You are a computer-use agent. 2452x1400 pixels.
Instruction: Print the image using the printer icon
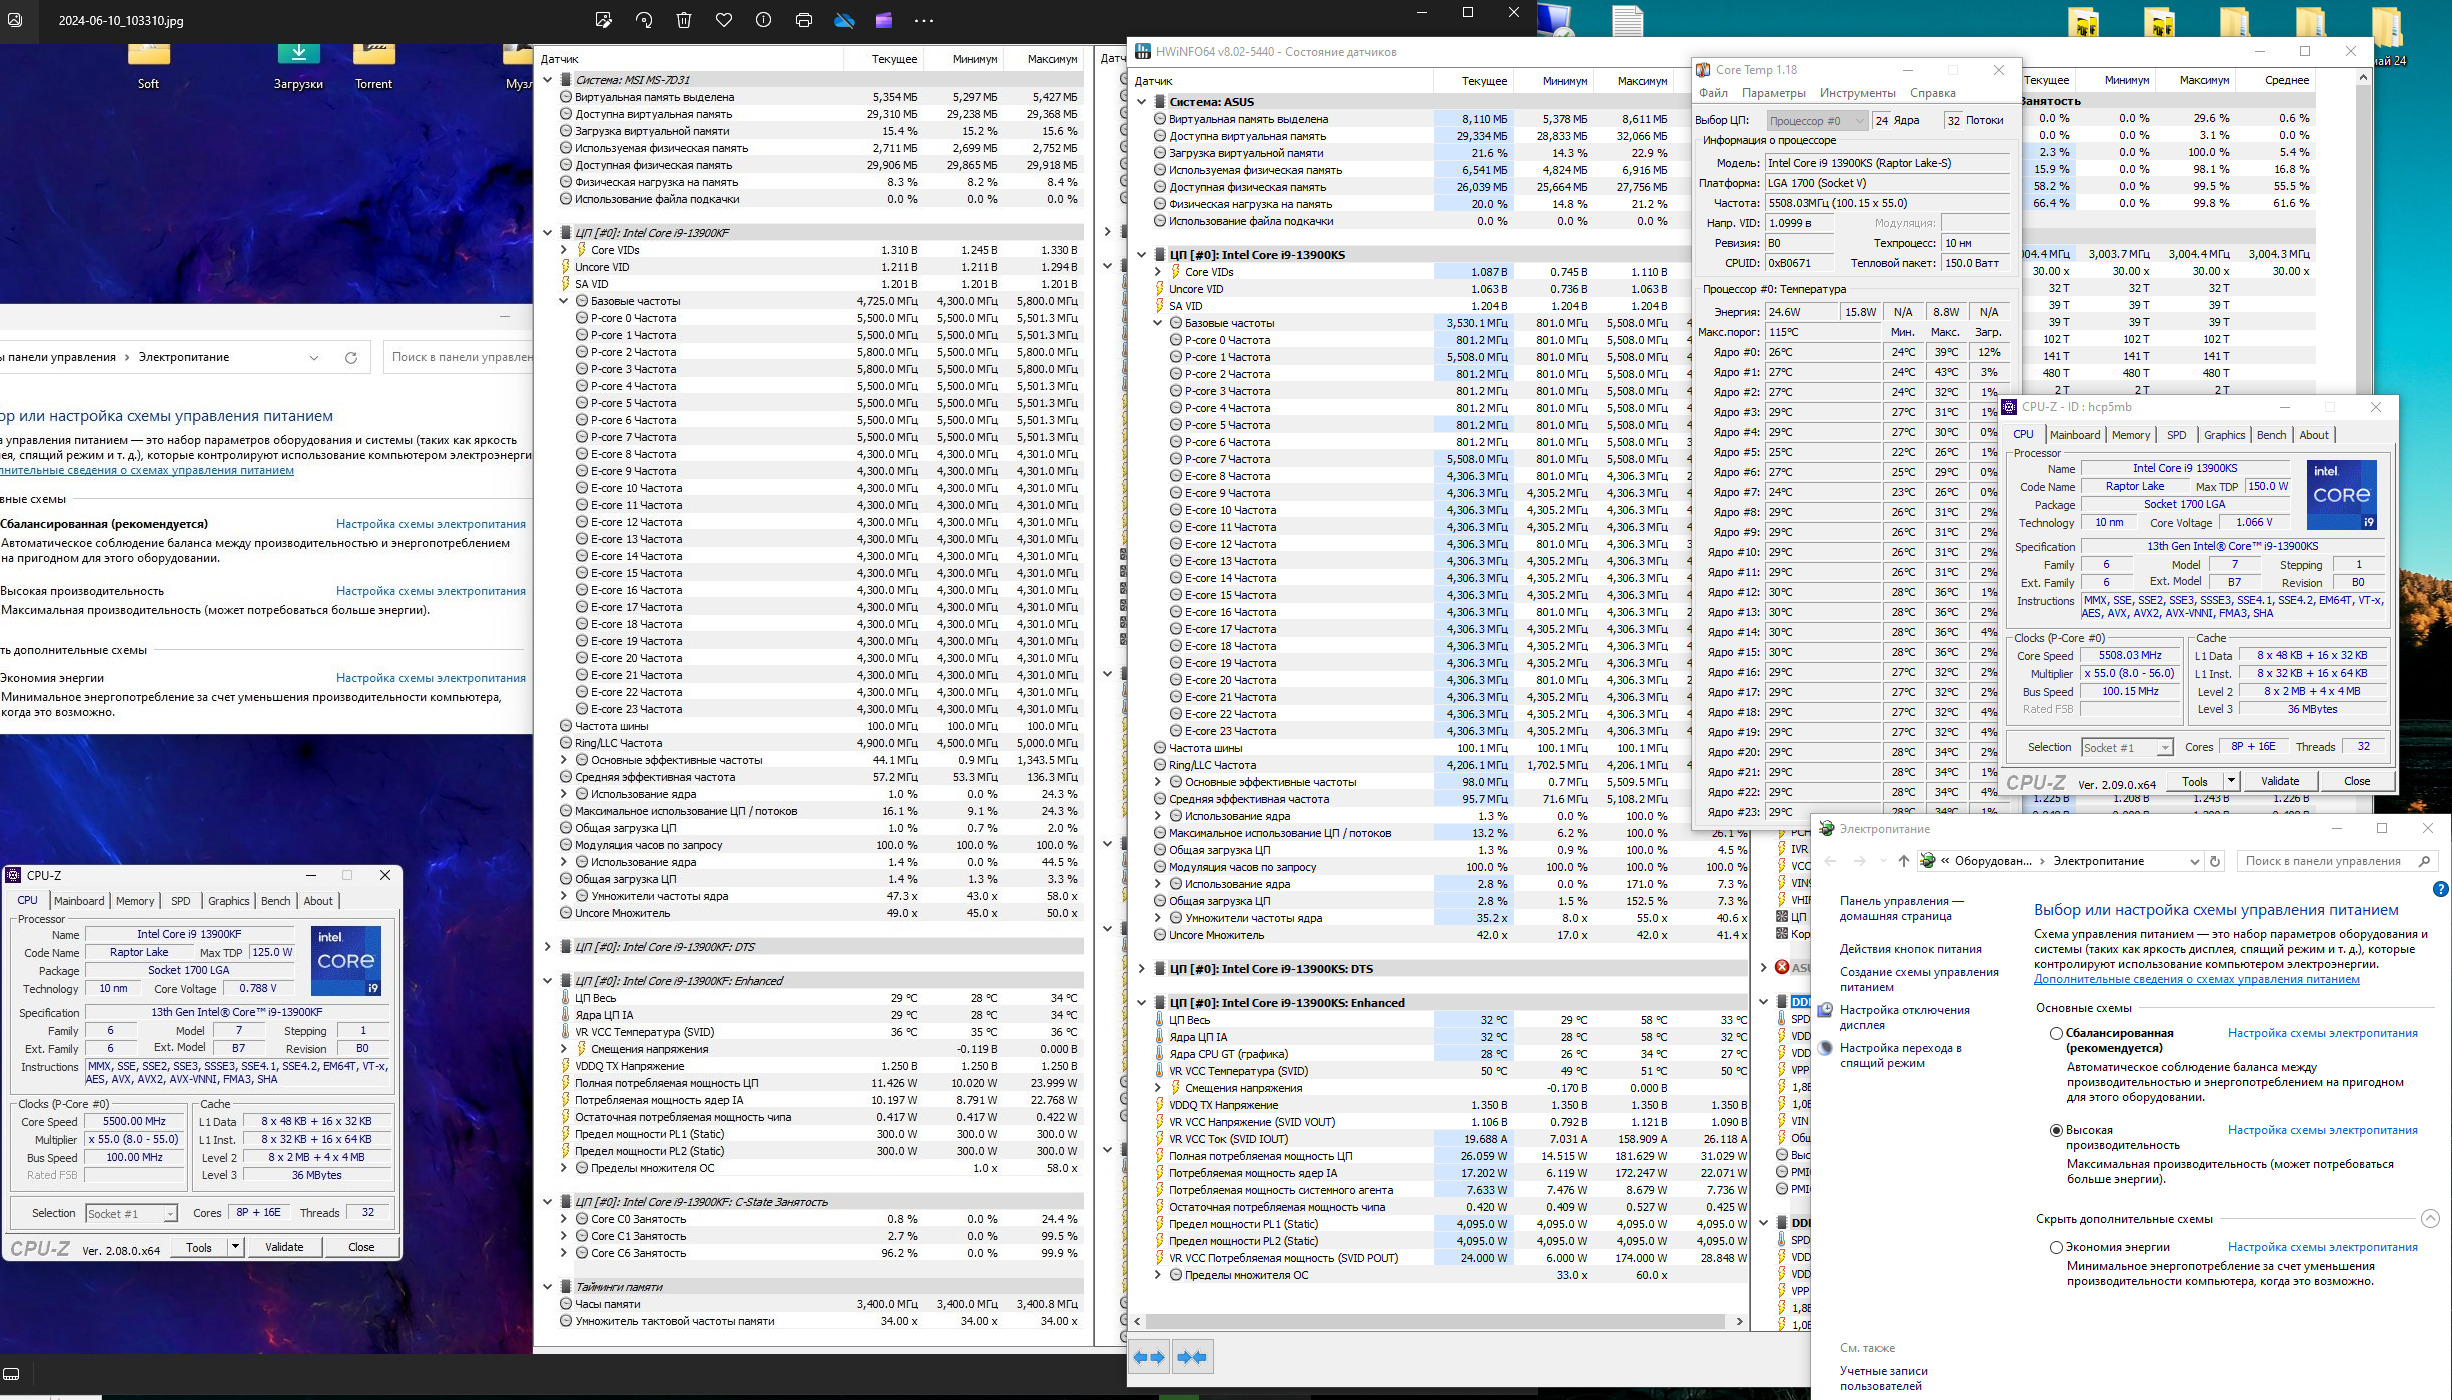tap(804, 20)
